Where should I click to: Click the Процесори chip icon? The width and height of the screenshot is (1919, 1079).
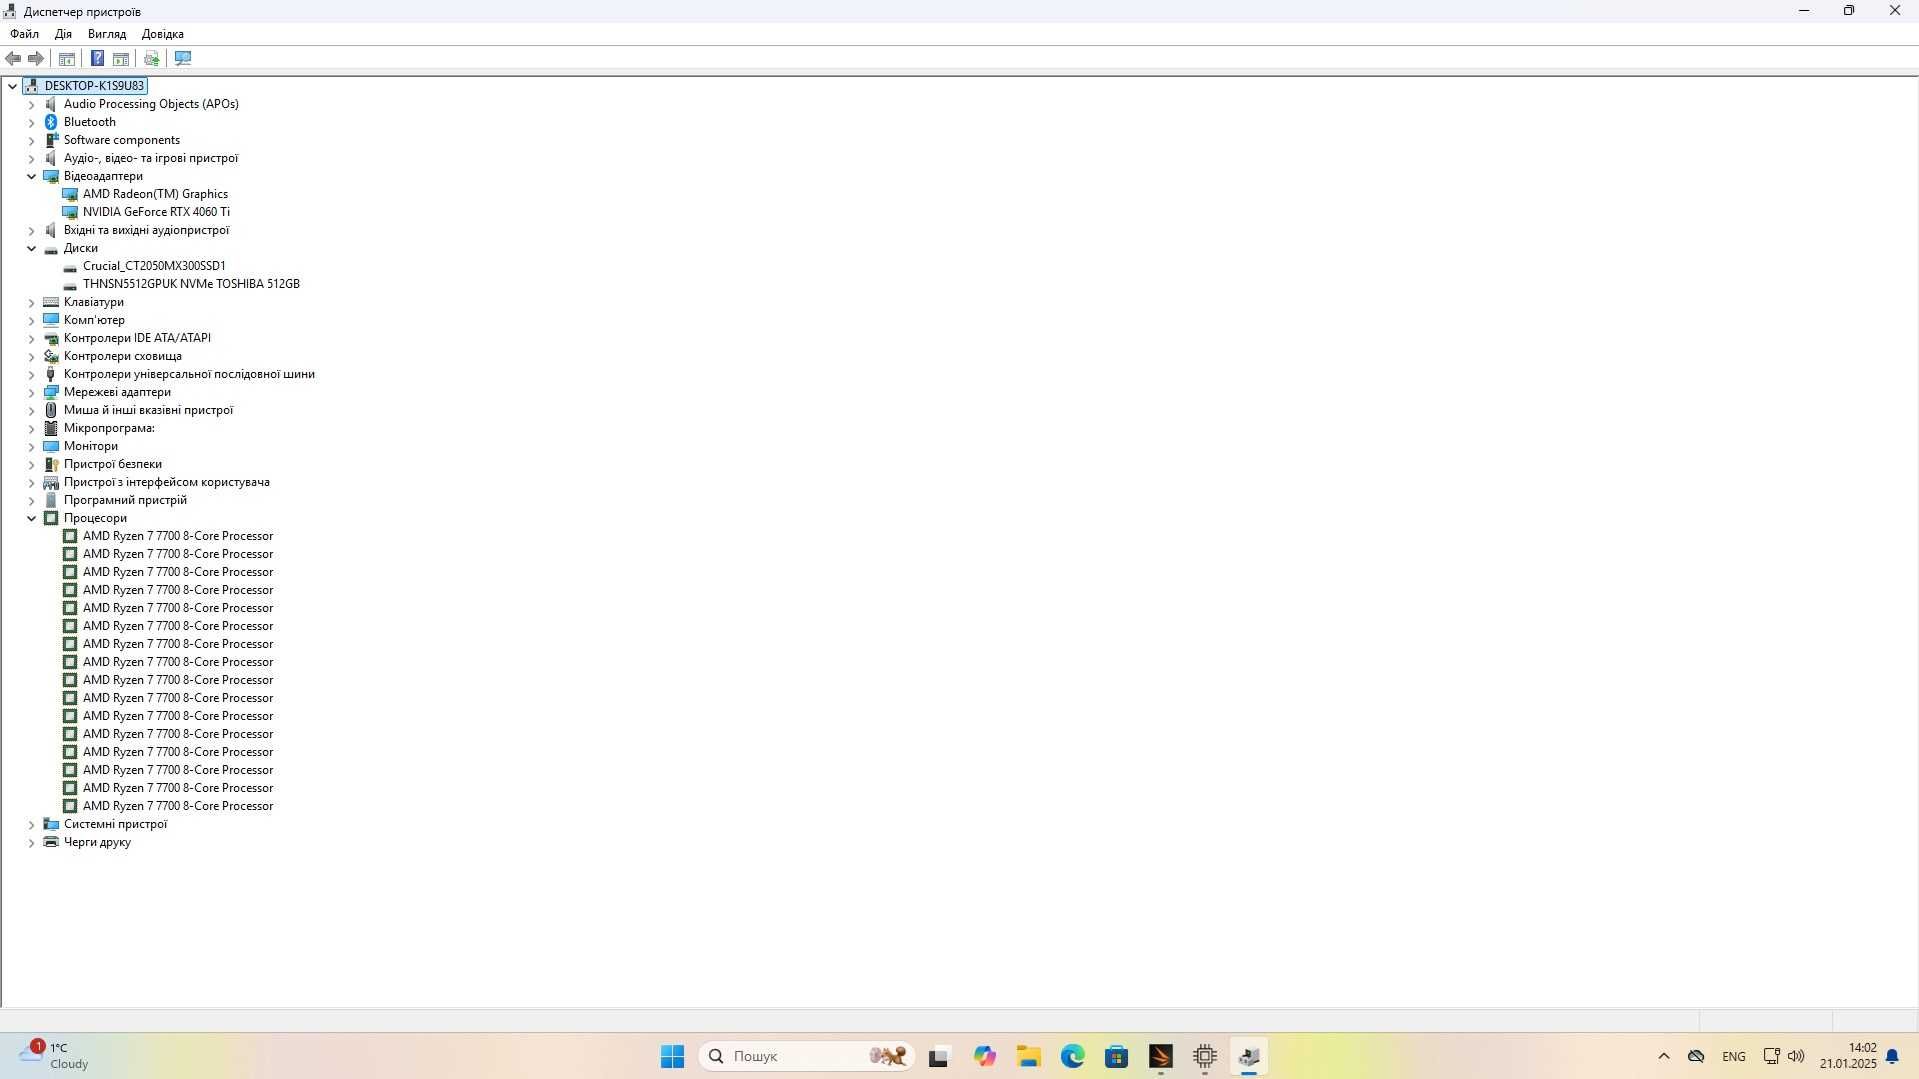pyautogui.click(x=51, y=518)
